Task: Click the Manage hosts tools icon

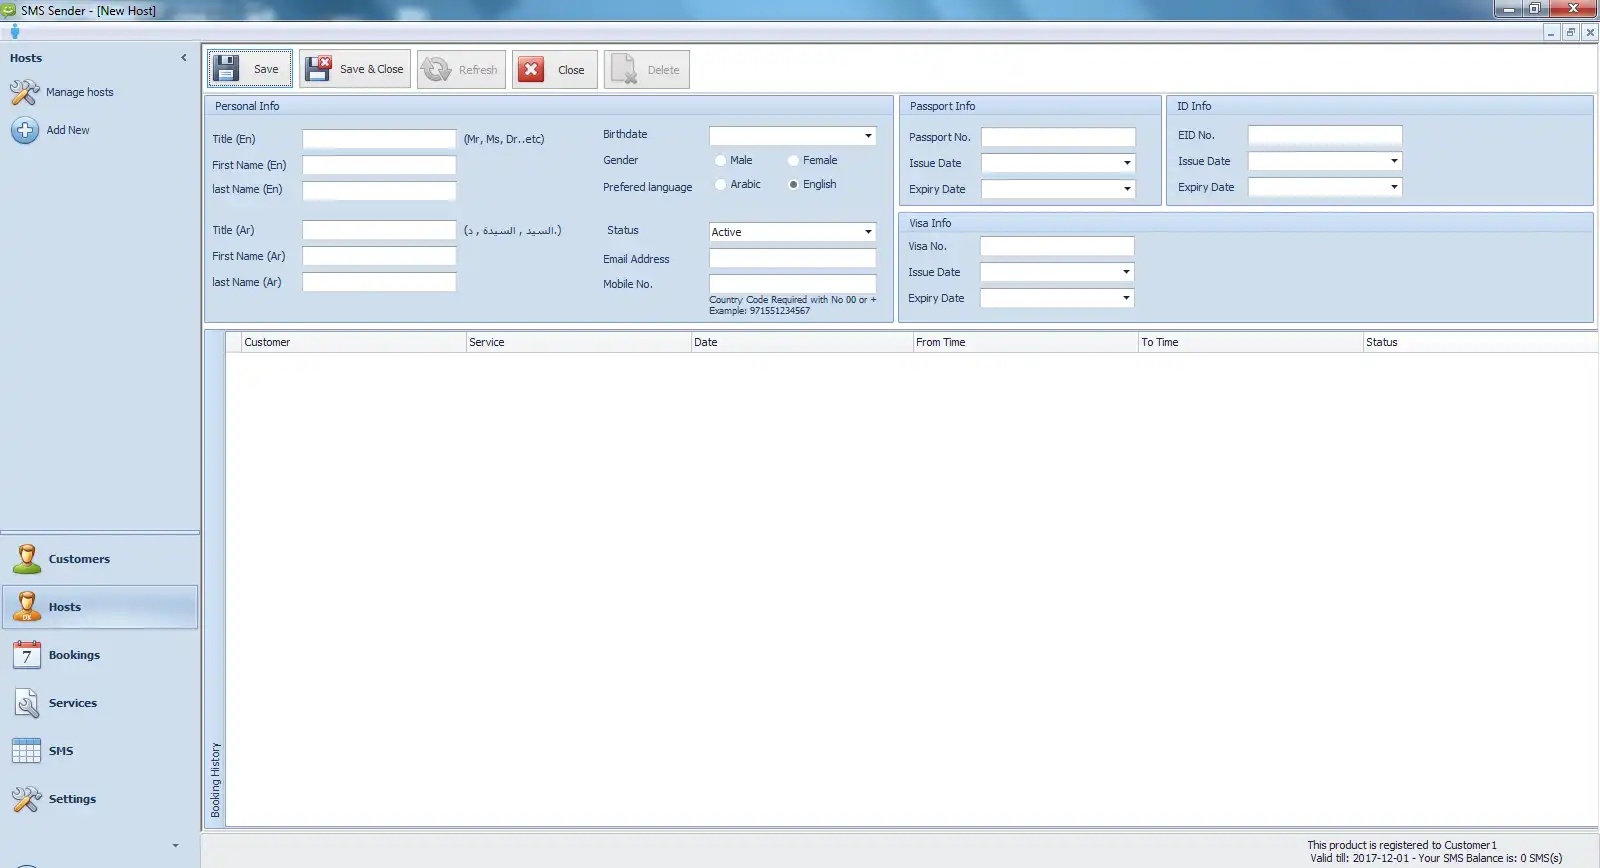Action: coord(24,93)
